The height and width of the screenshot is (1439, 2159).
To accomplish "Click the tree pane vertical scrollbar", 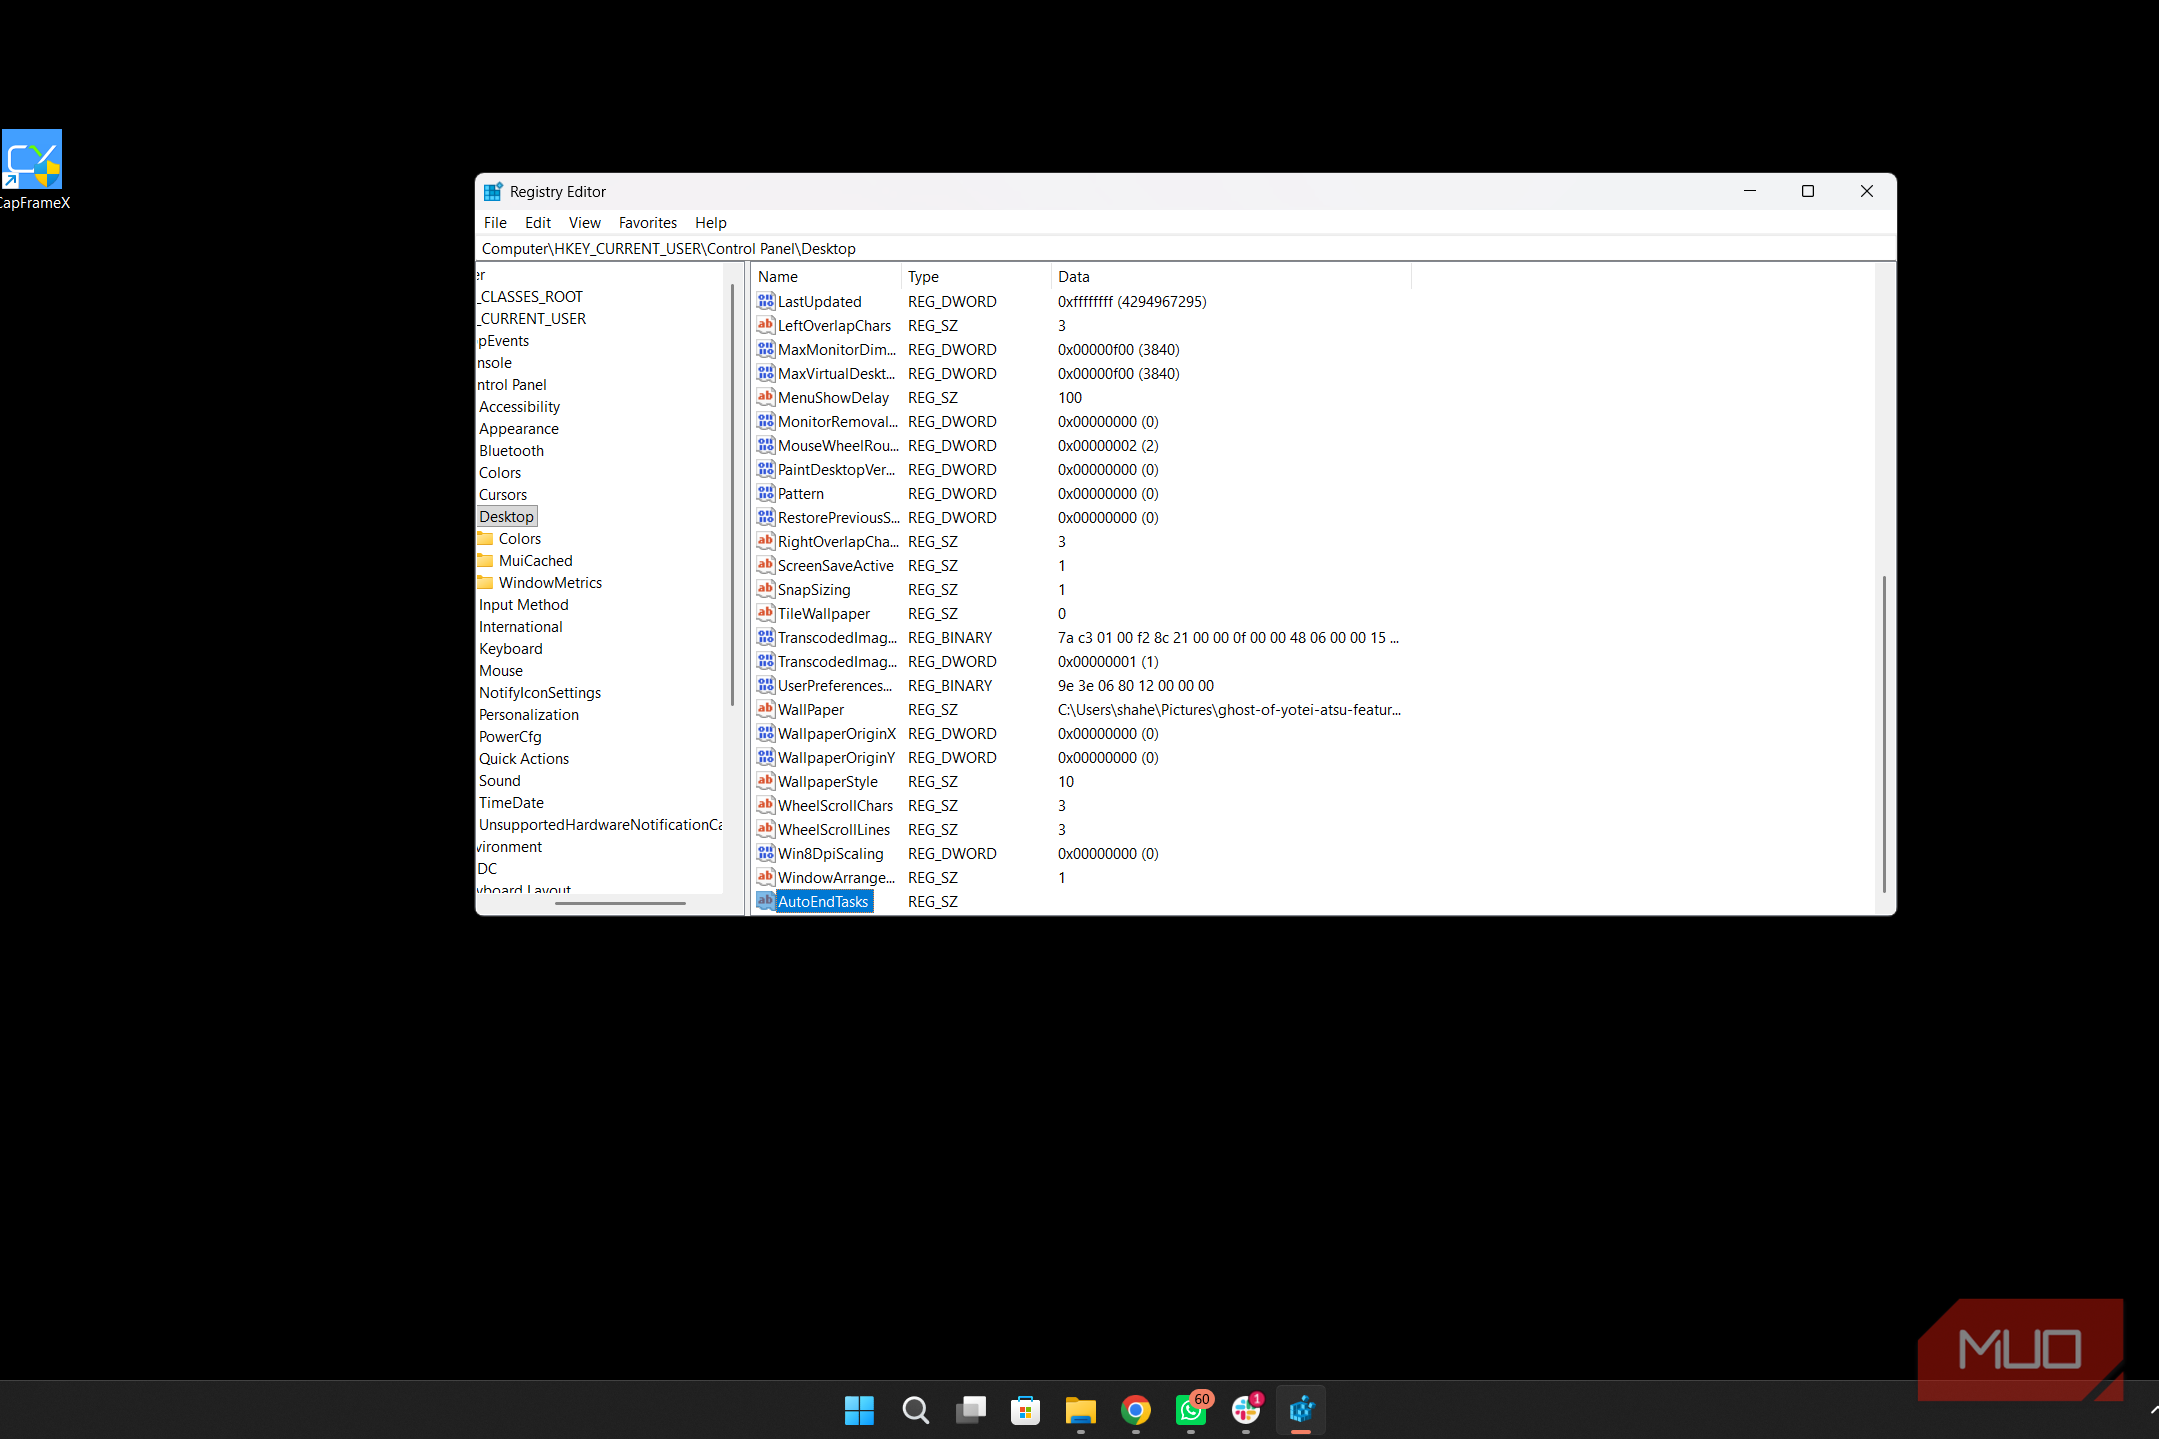I will click(732, 495).
